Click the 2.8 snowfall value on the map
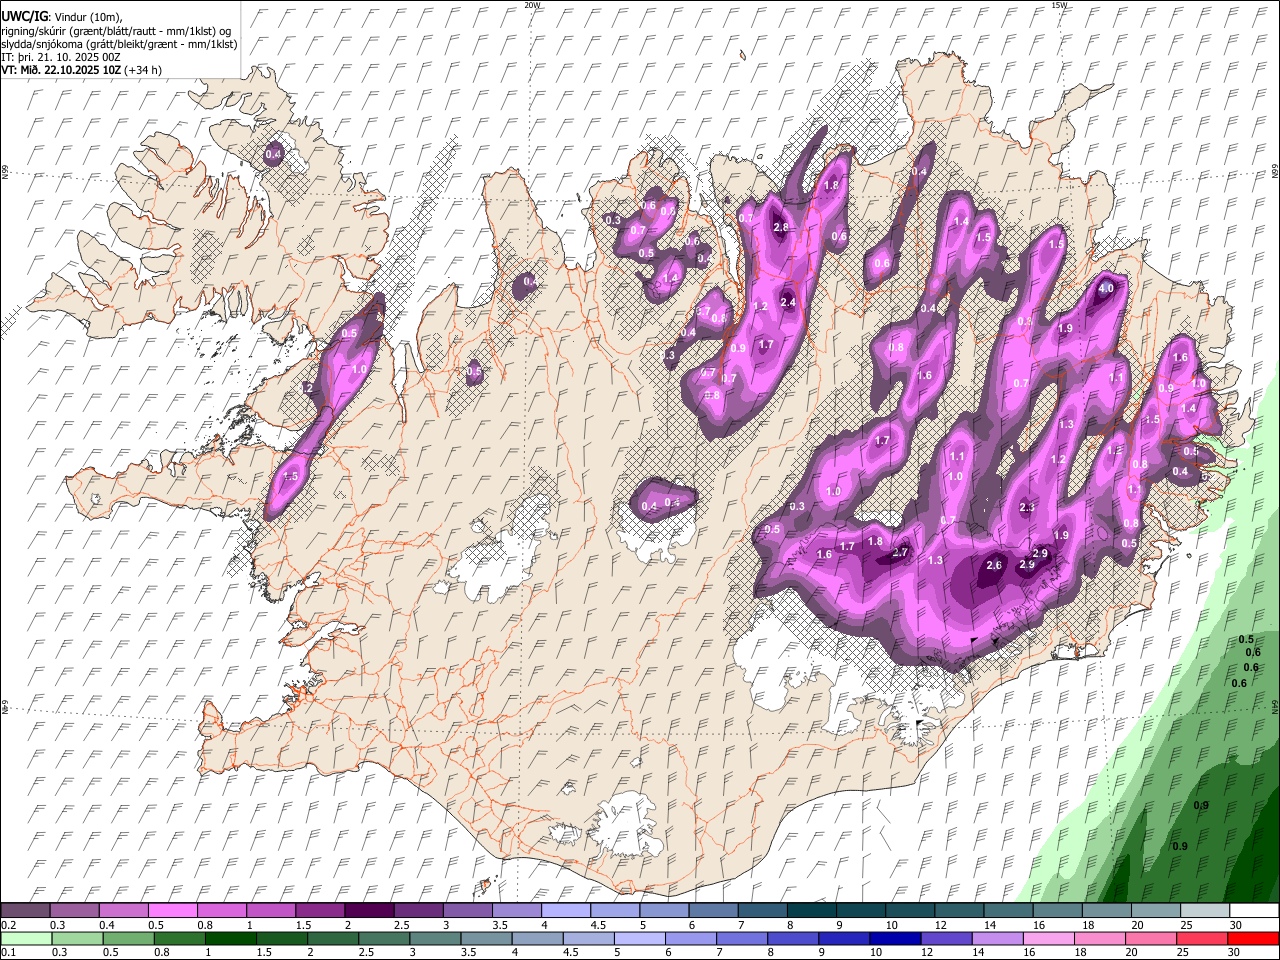The width and height of the screenshot is (1280, 960). coord(781,228)
